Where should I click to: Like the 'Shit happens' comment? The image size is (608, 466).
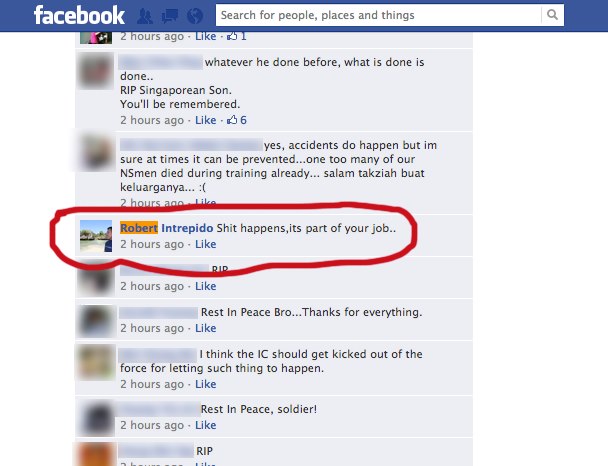point(206,244)
